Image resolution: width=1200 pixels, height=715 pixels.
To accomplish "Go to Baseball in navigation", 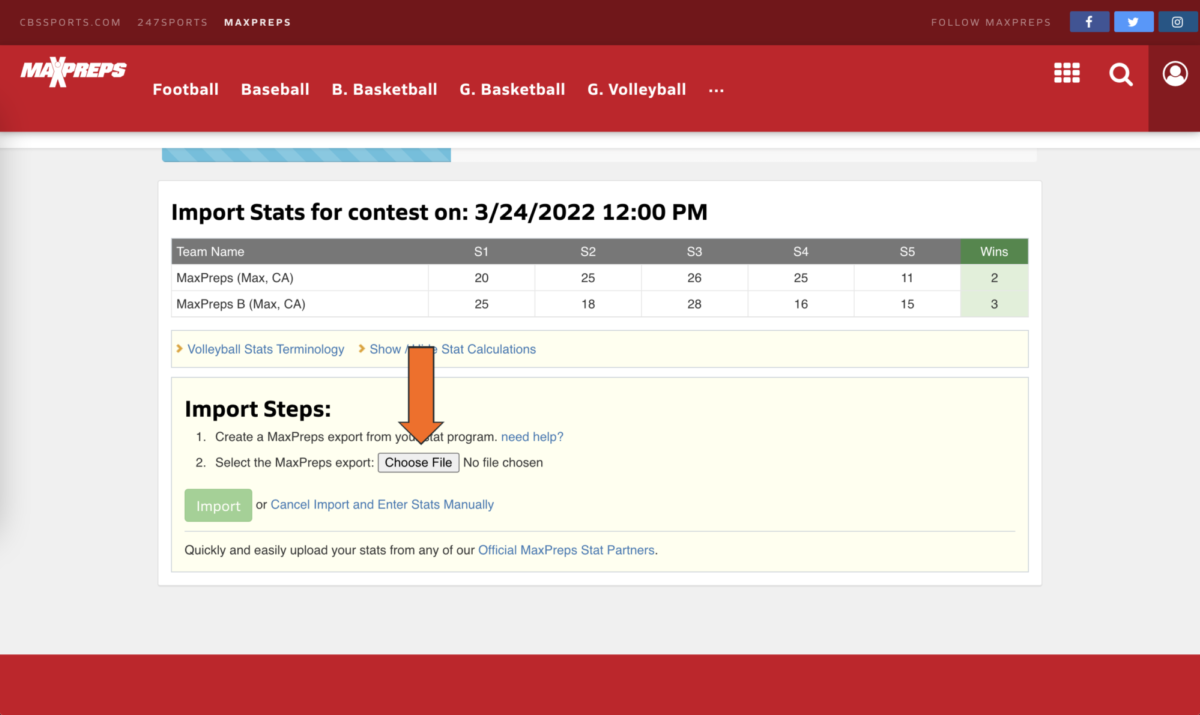I will pos(275,89).
